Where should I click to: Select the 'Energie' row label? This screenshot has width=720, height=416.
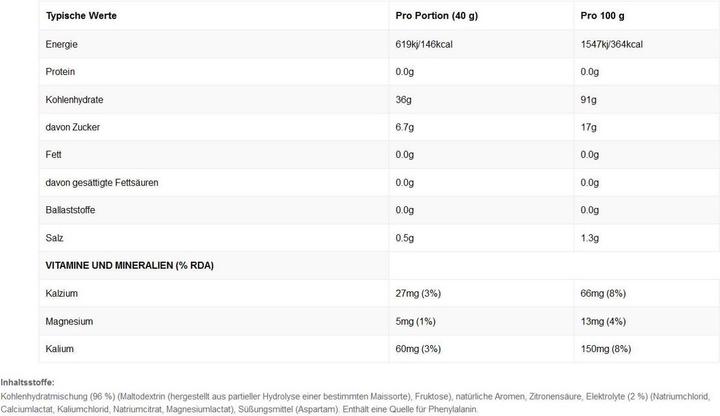(x=63, y=45)
